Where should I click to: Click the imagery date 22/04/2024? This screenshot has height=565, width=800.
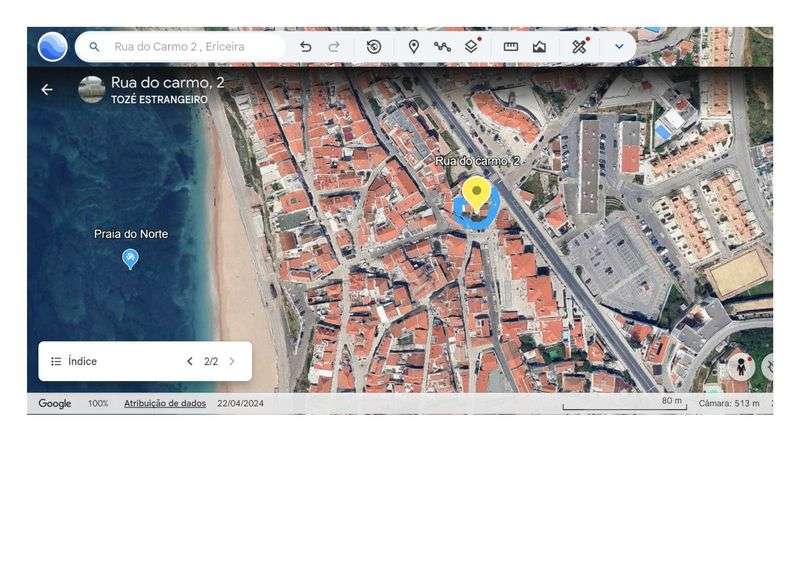pos(240,403)
